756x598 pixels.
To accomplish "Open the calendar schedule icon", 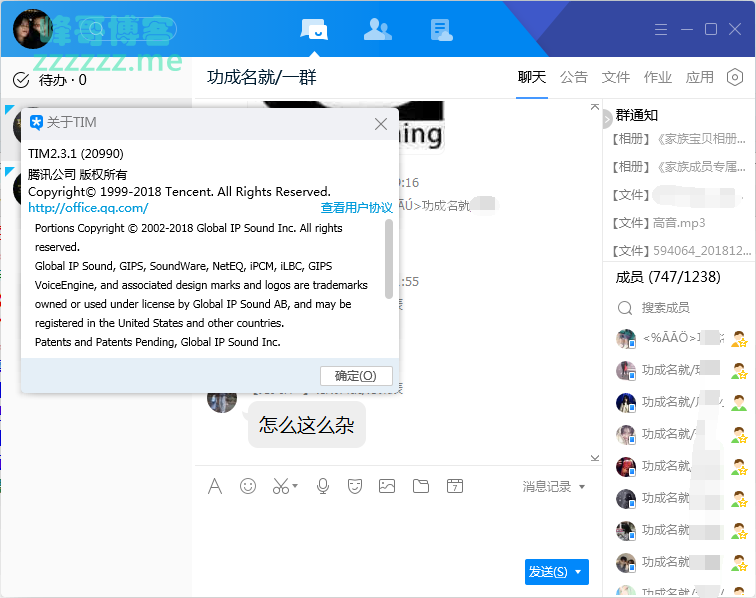I will coord(455,486).
